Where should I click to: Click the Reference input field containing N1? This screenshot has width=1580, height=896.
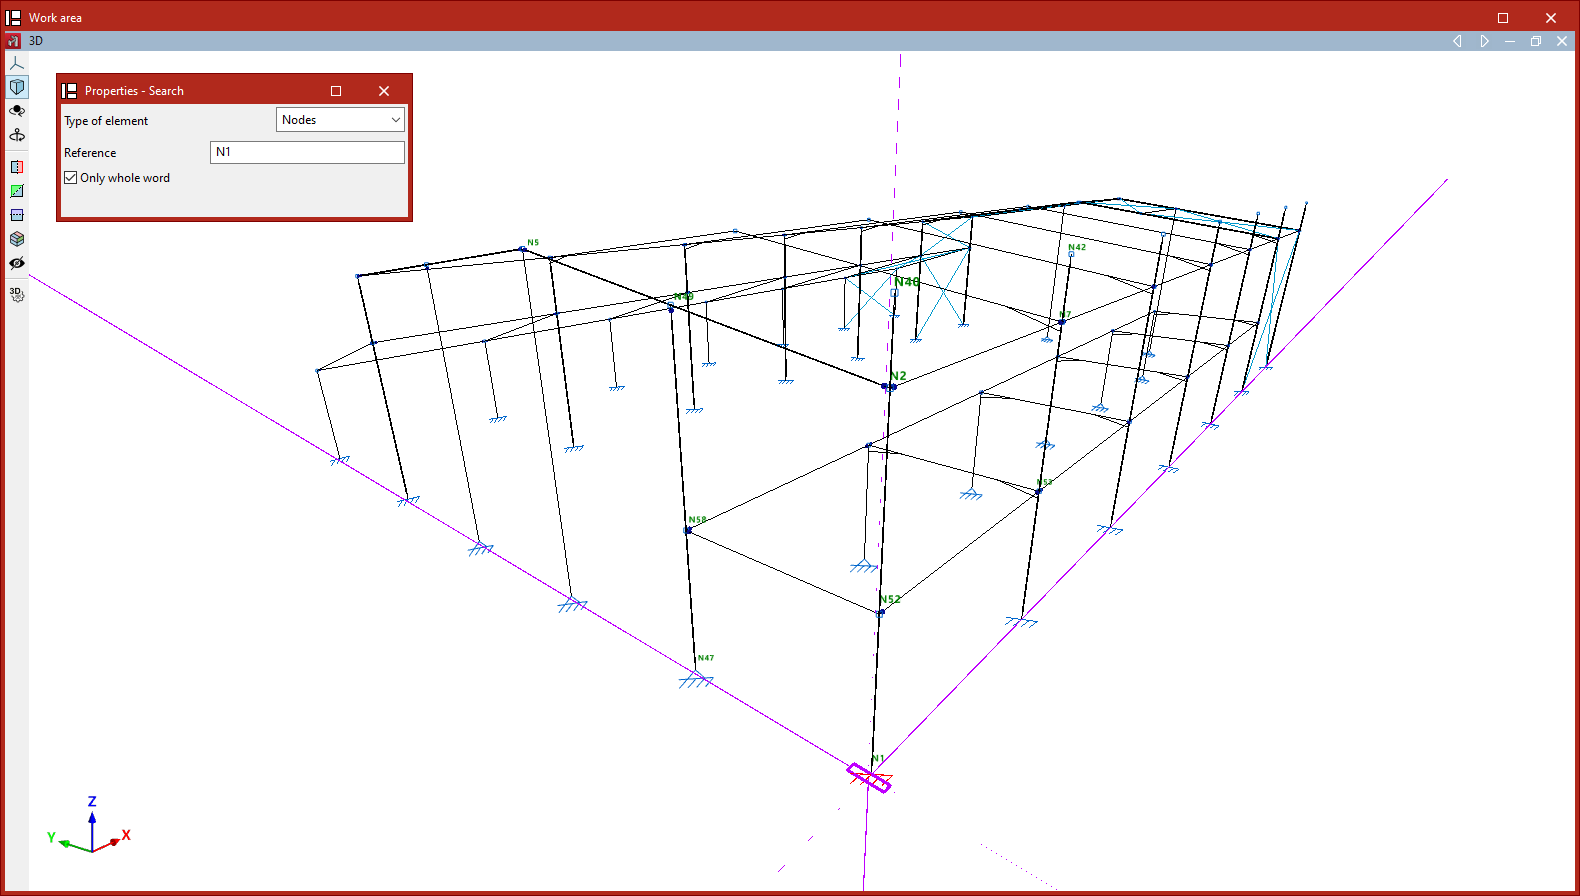click(x=307, y=152)
